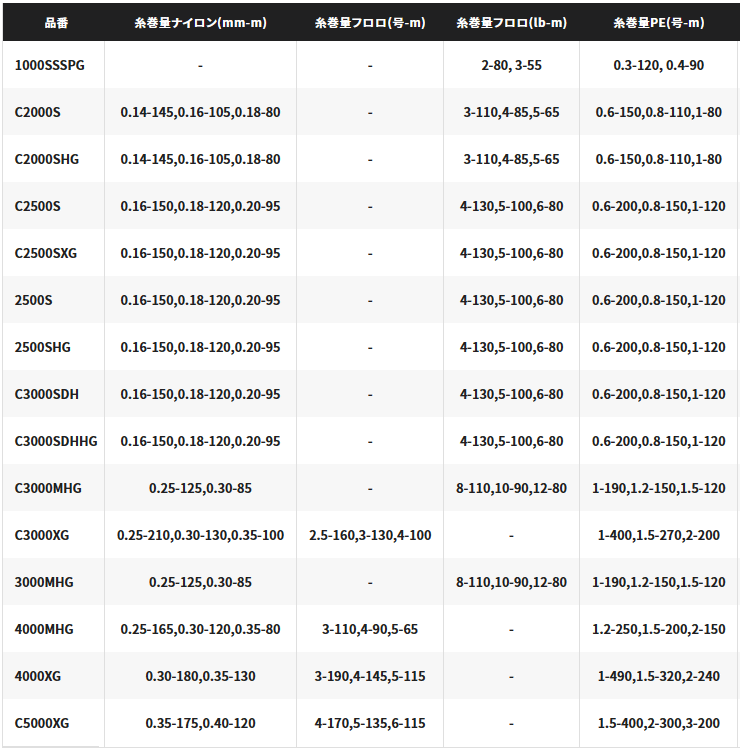Viewport: 742px width, 751px height.
Task: Click 1000SSSPG PE value 0.3-120, 0.4-90
Action: (659, 65)
